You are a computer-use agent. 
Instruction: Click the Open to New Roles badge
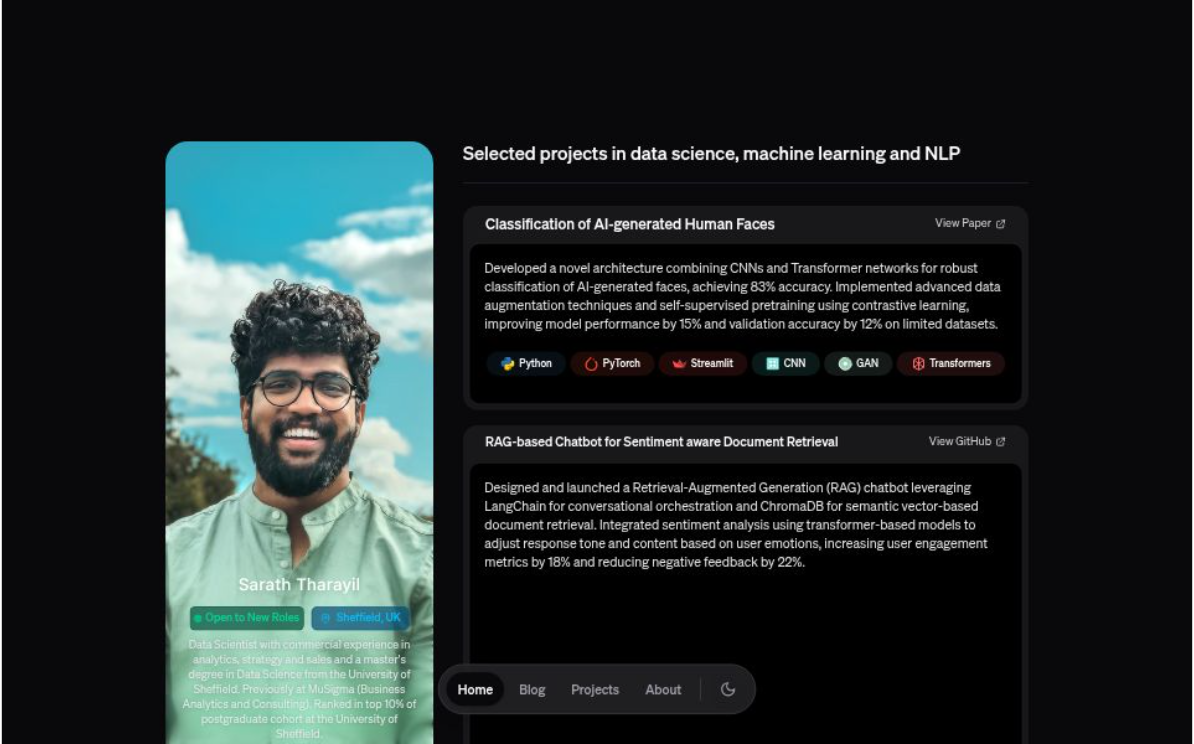coord(246,617)
